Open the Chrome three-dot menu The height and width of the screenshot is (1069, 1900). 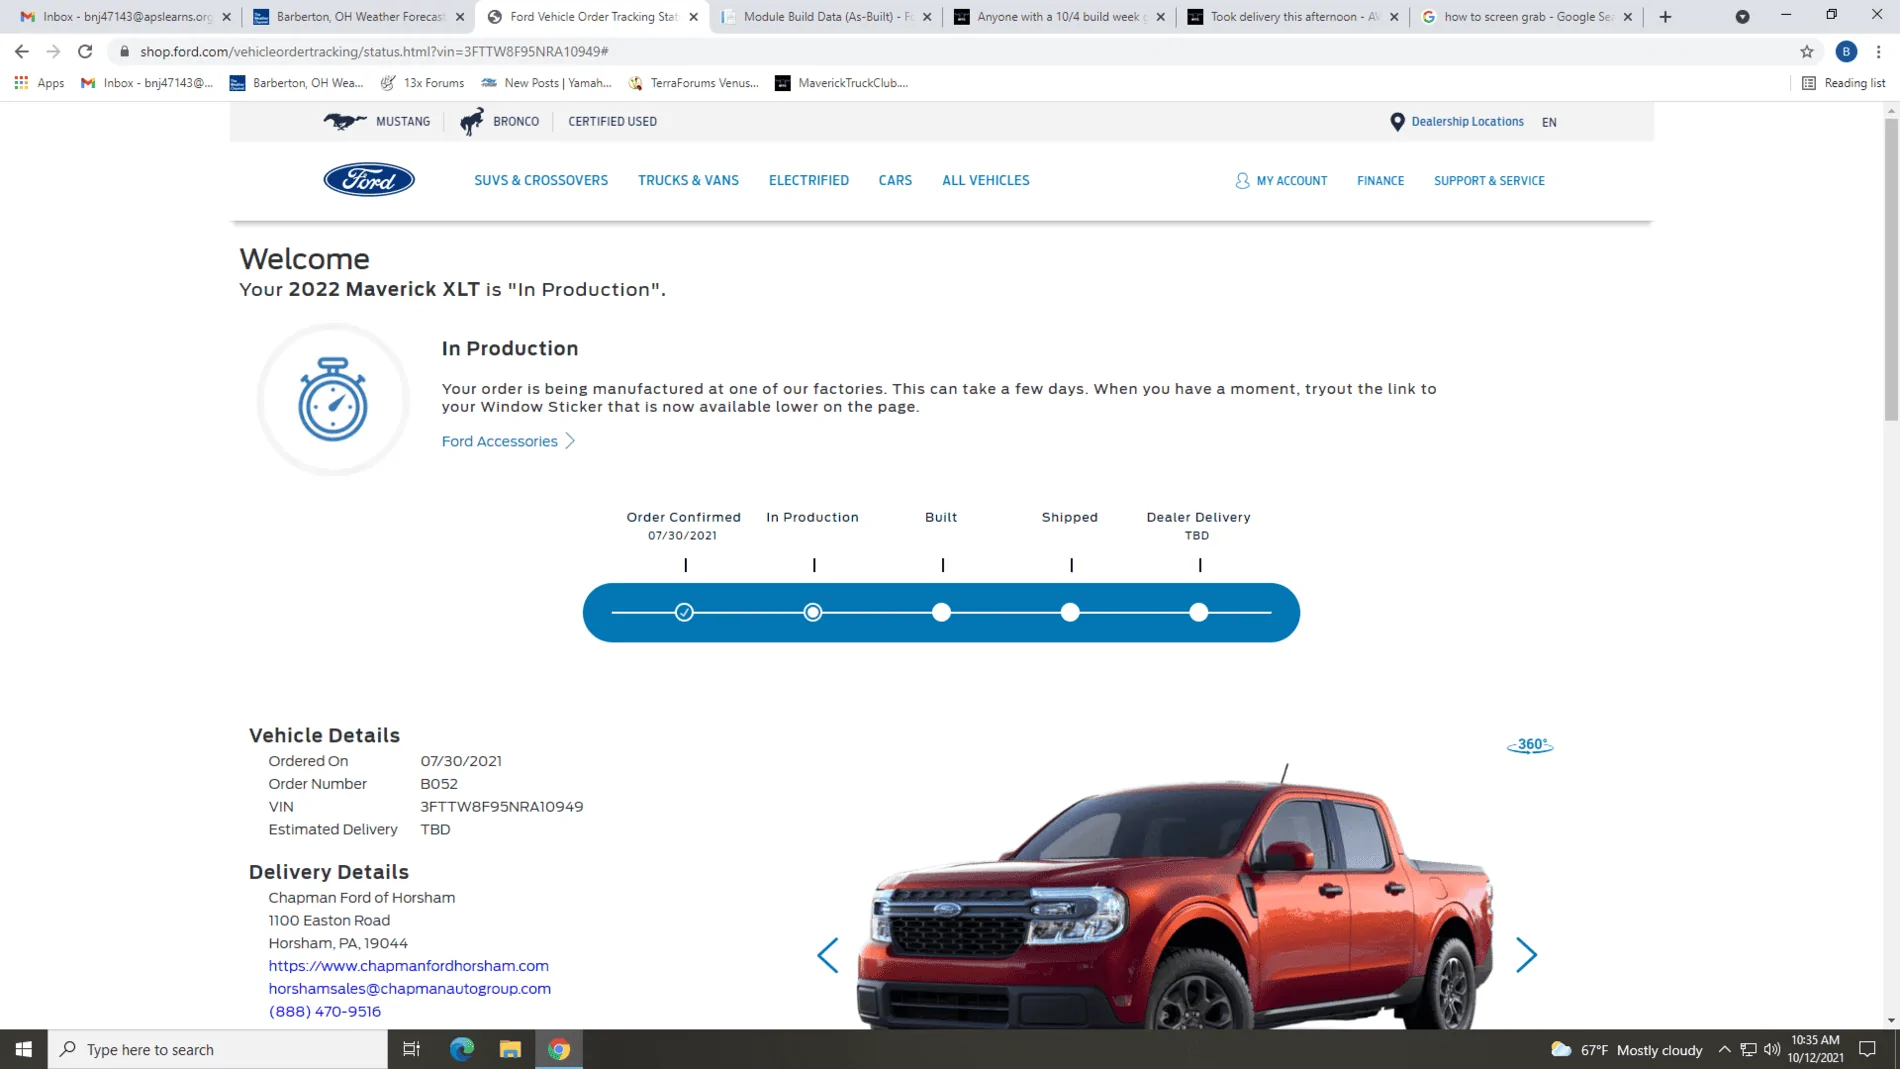click(x=1879, y=51)
